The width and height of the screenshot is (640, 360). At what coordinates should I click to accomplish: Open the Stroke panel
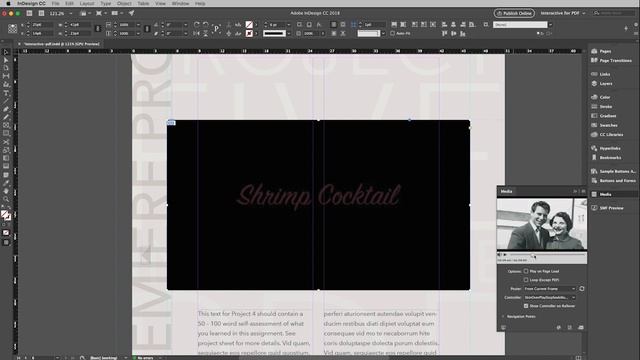(x=602, y=107)
